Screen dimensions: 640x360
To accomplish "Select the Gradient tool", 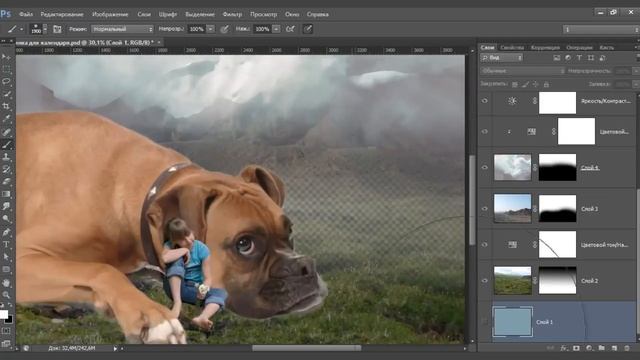I will point(6,194).
